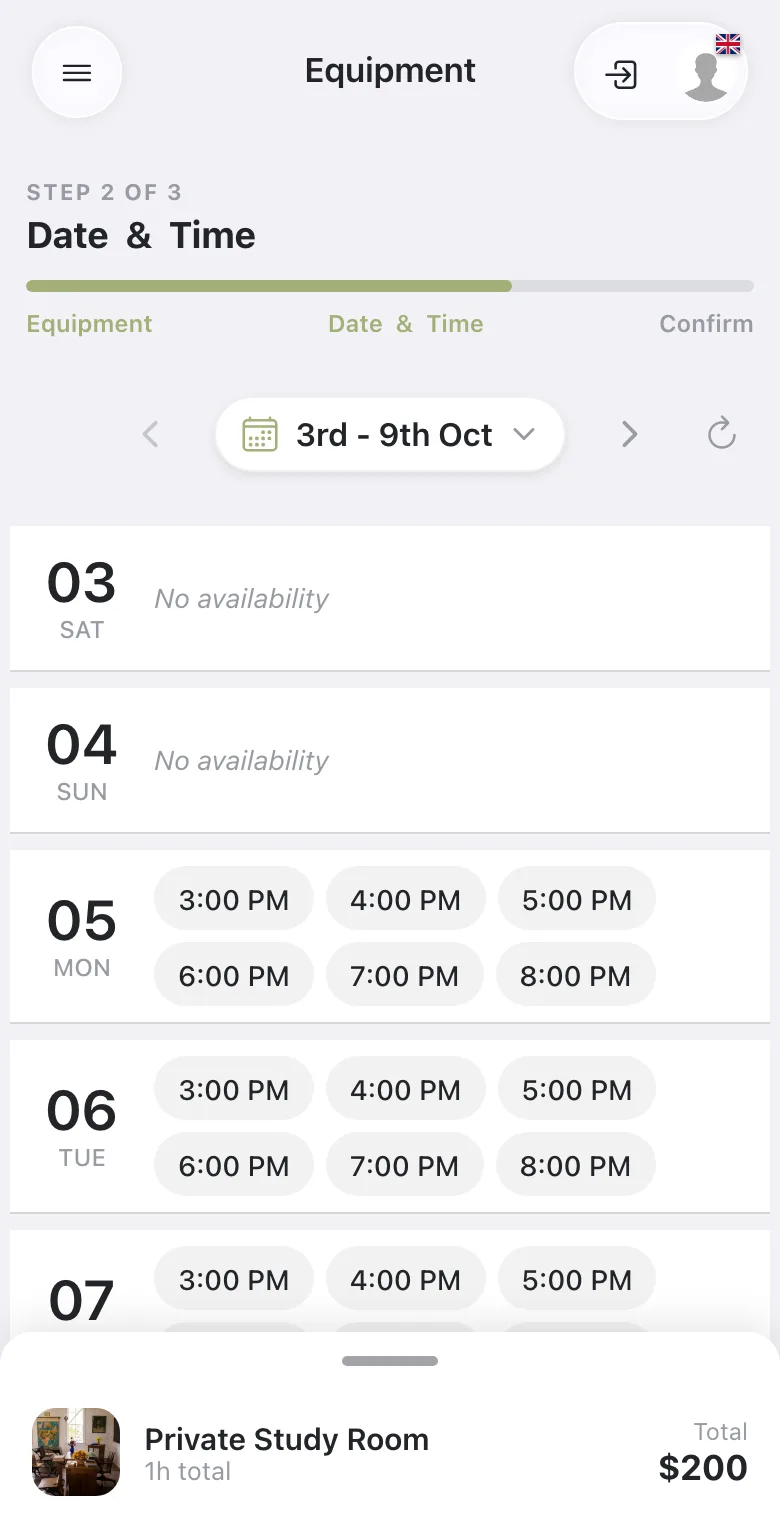Open Private Study Room thumbnail
The image size is (780, 1520).
(x=76, y=1452)
